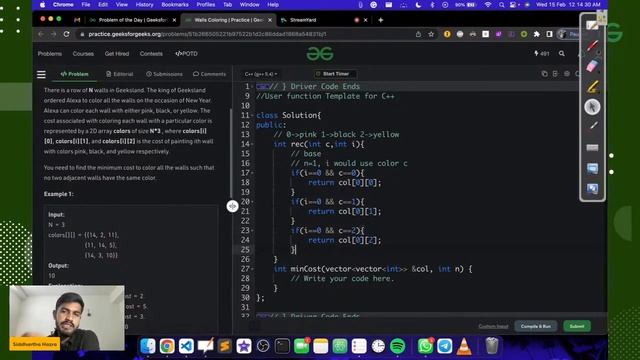Open the Chrome Bookmarks menu
640x360 pixels.
pos(175,4)
